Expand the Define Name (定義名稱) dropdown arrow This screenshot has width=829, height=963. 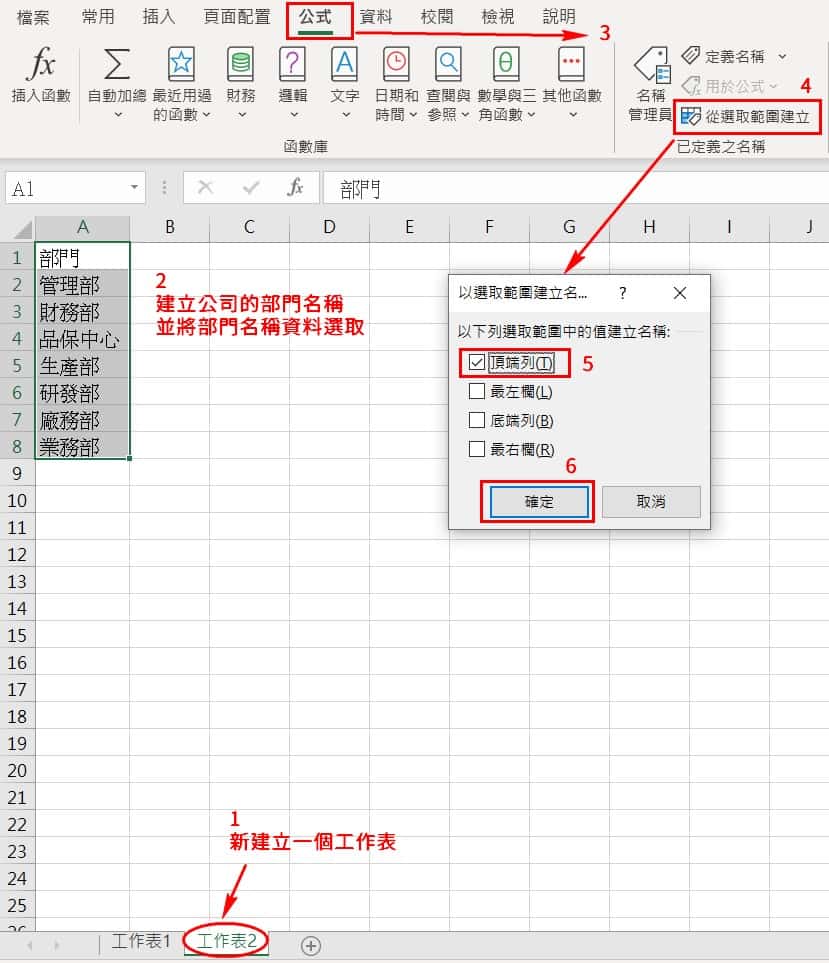[x=782, y=56]
